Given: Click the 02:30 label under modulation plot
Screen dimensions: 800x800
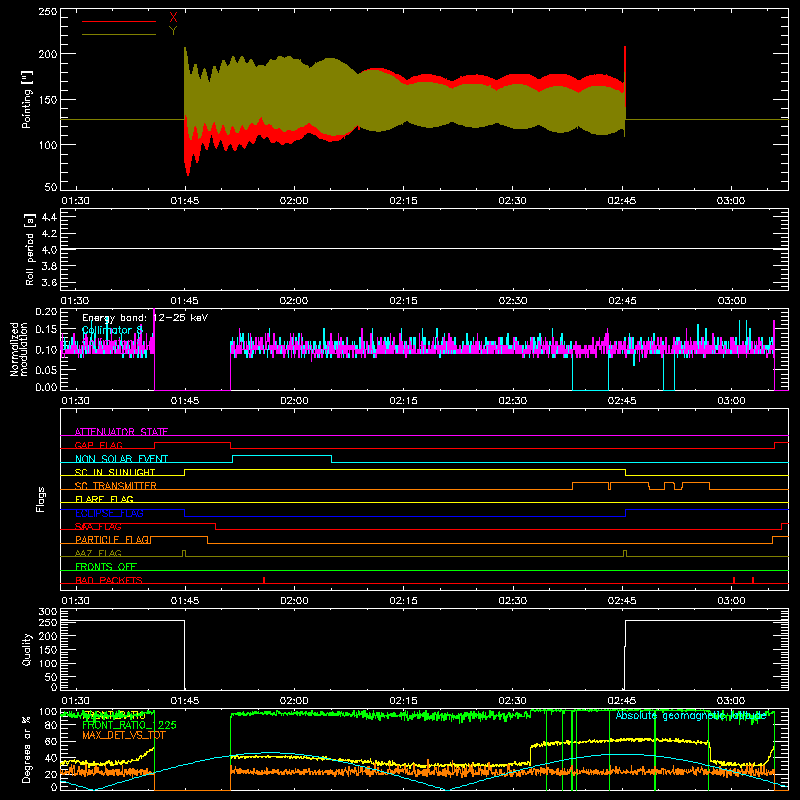Looking at the screenshot, I should point(512,401).
